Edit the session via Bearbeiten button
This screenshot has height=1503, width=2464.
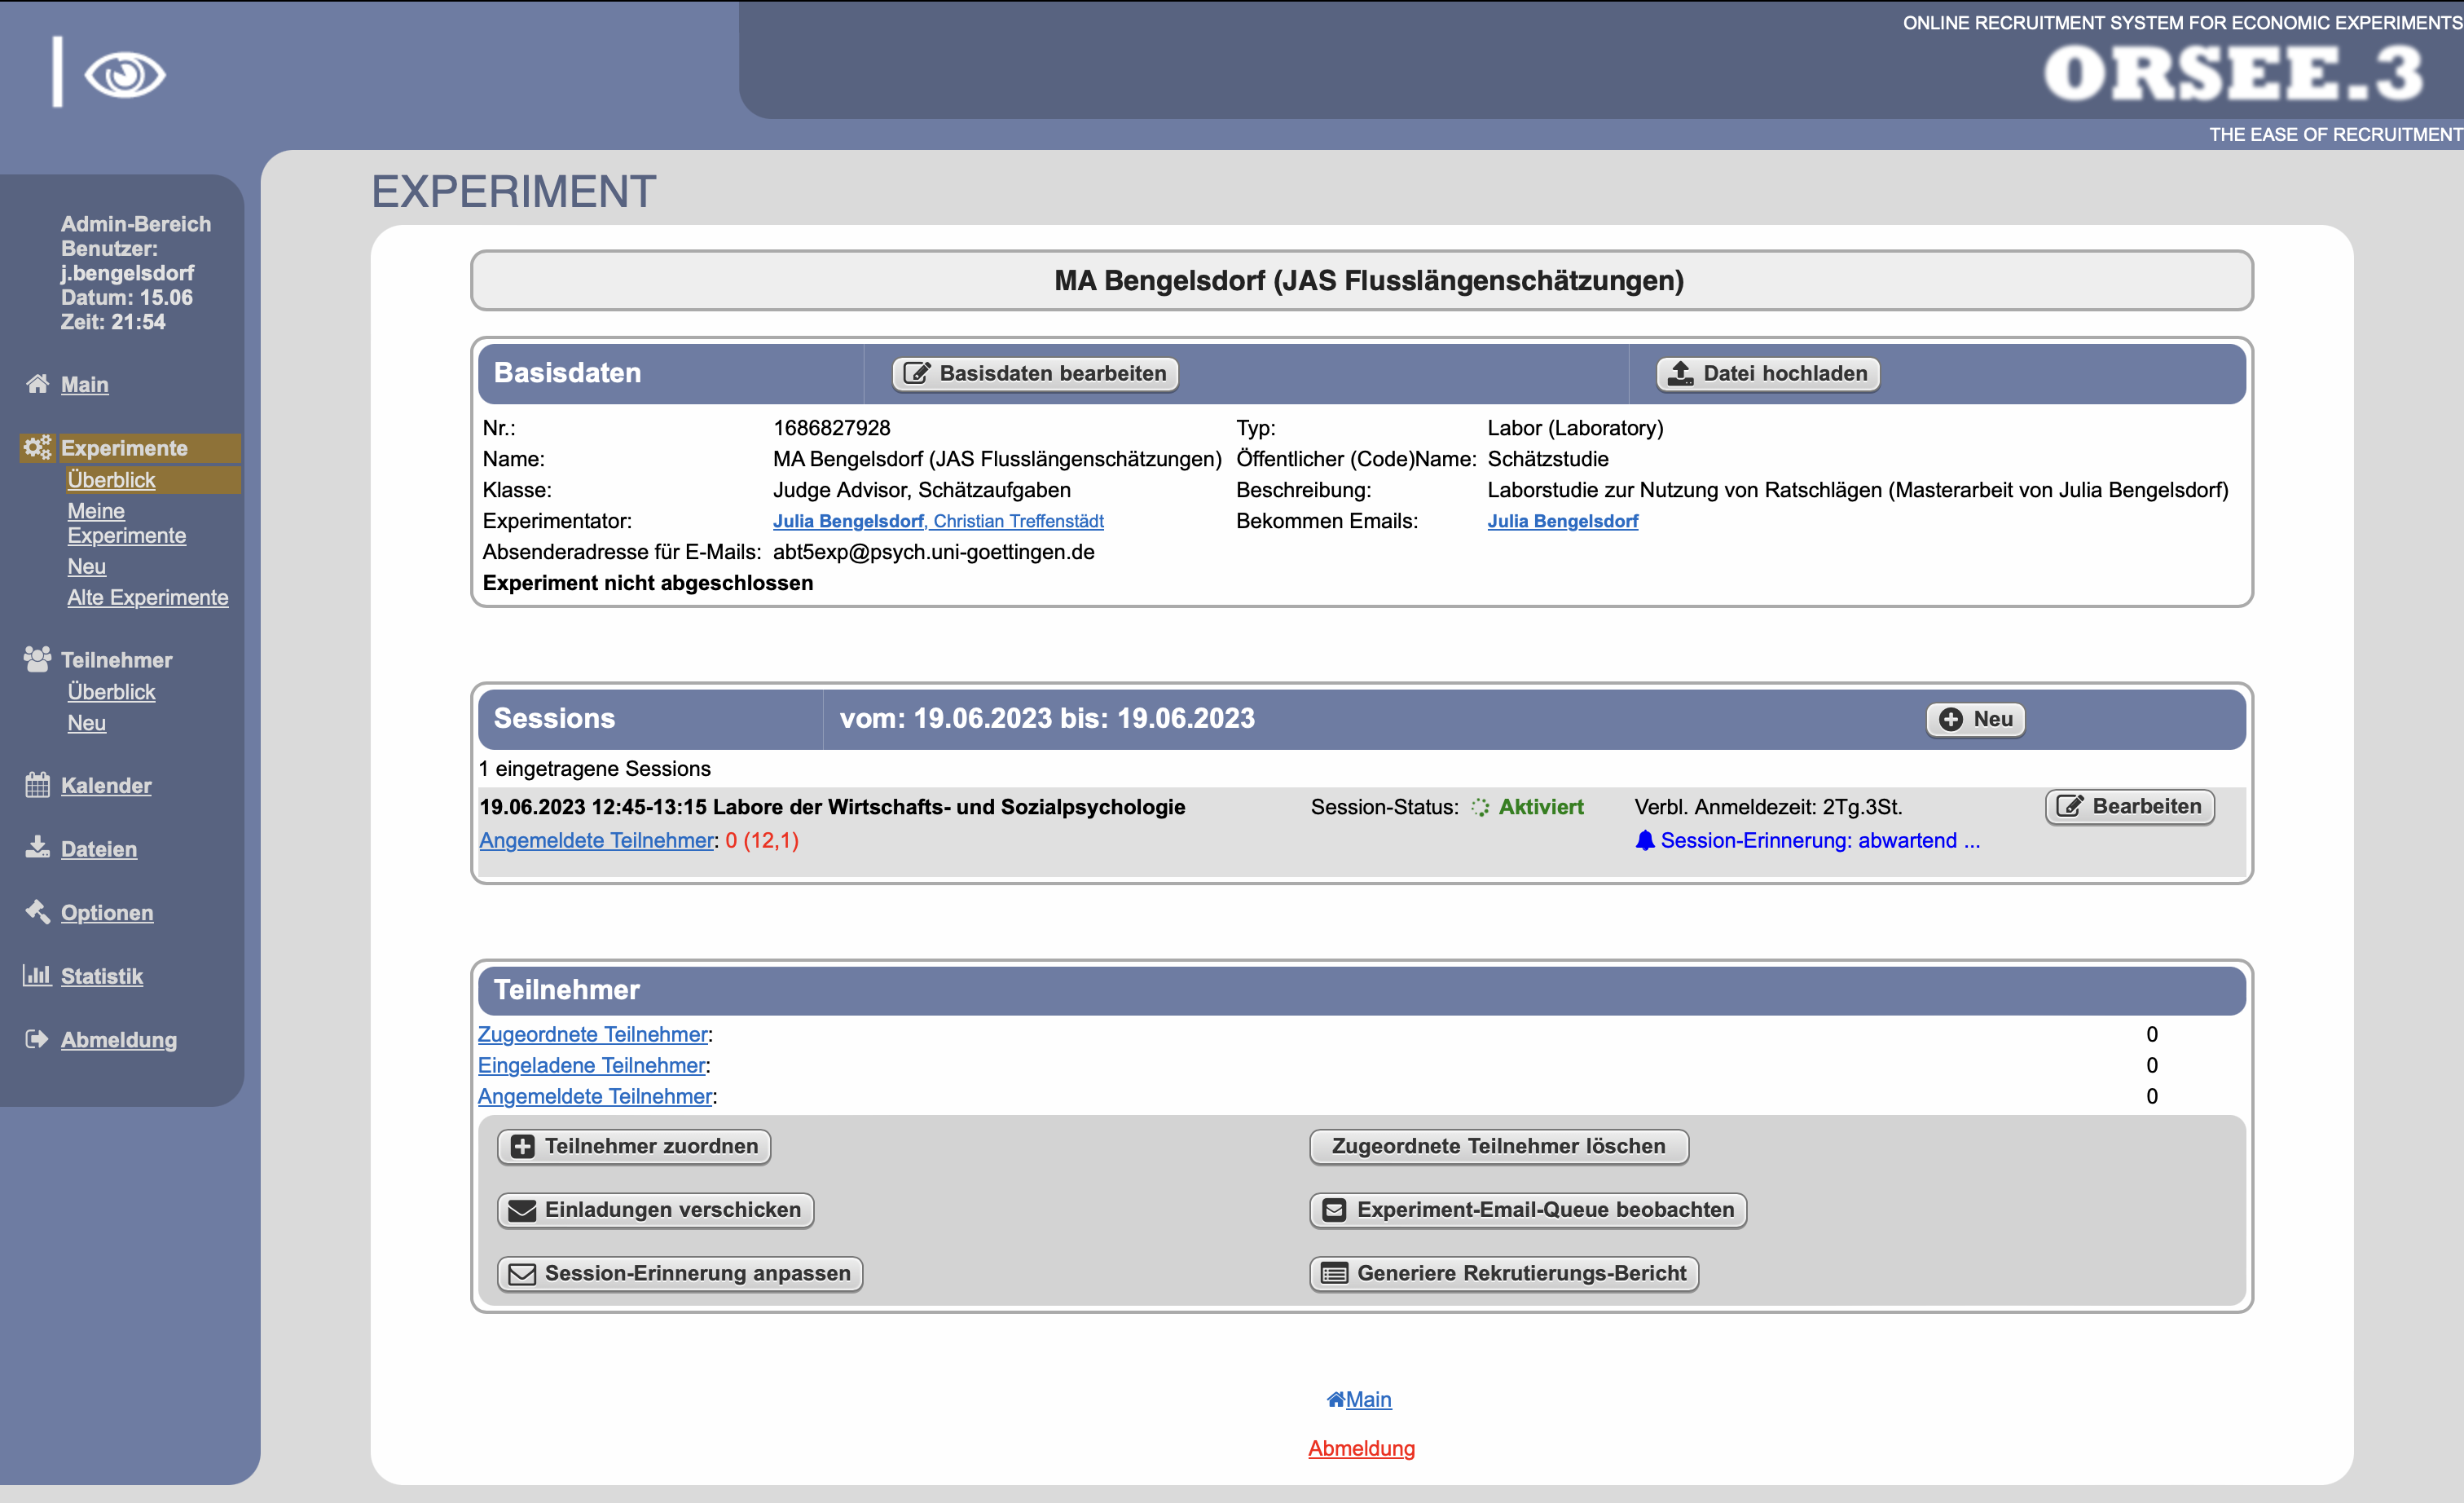point(2129,806)
